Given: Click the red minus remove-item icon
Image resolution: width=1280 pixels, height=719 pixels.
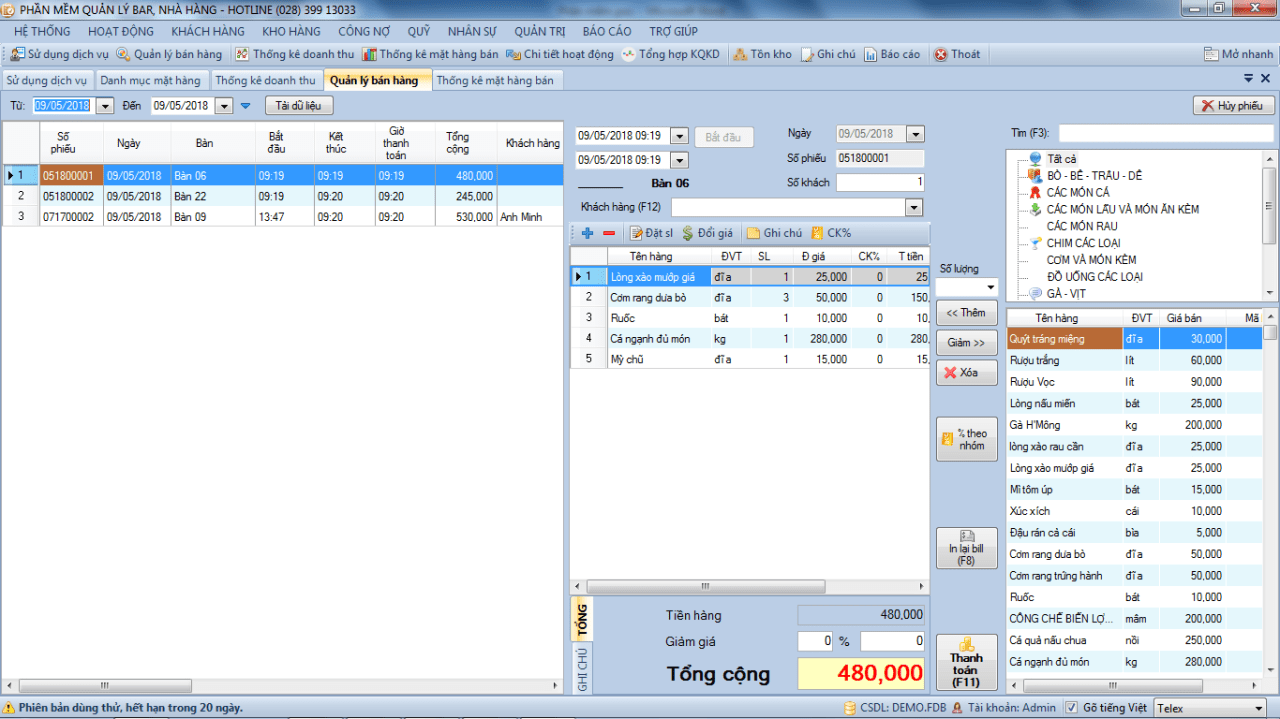Looking at the screenshot, I should coord(609,233).
